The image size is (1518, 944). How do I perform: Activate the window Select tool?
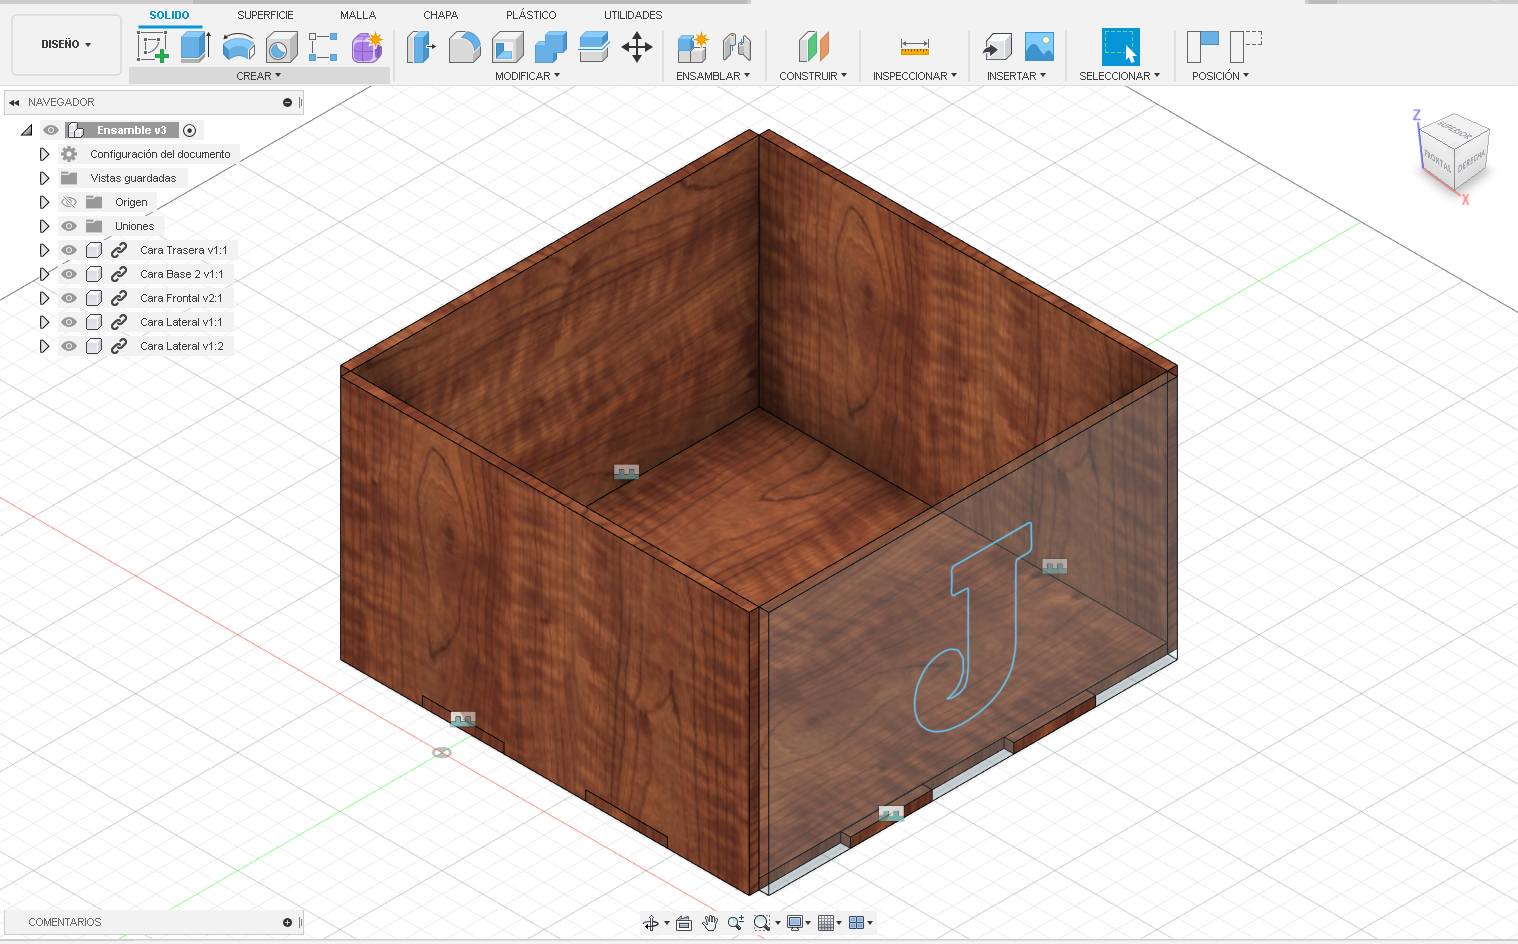pos(1120,47)
